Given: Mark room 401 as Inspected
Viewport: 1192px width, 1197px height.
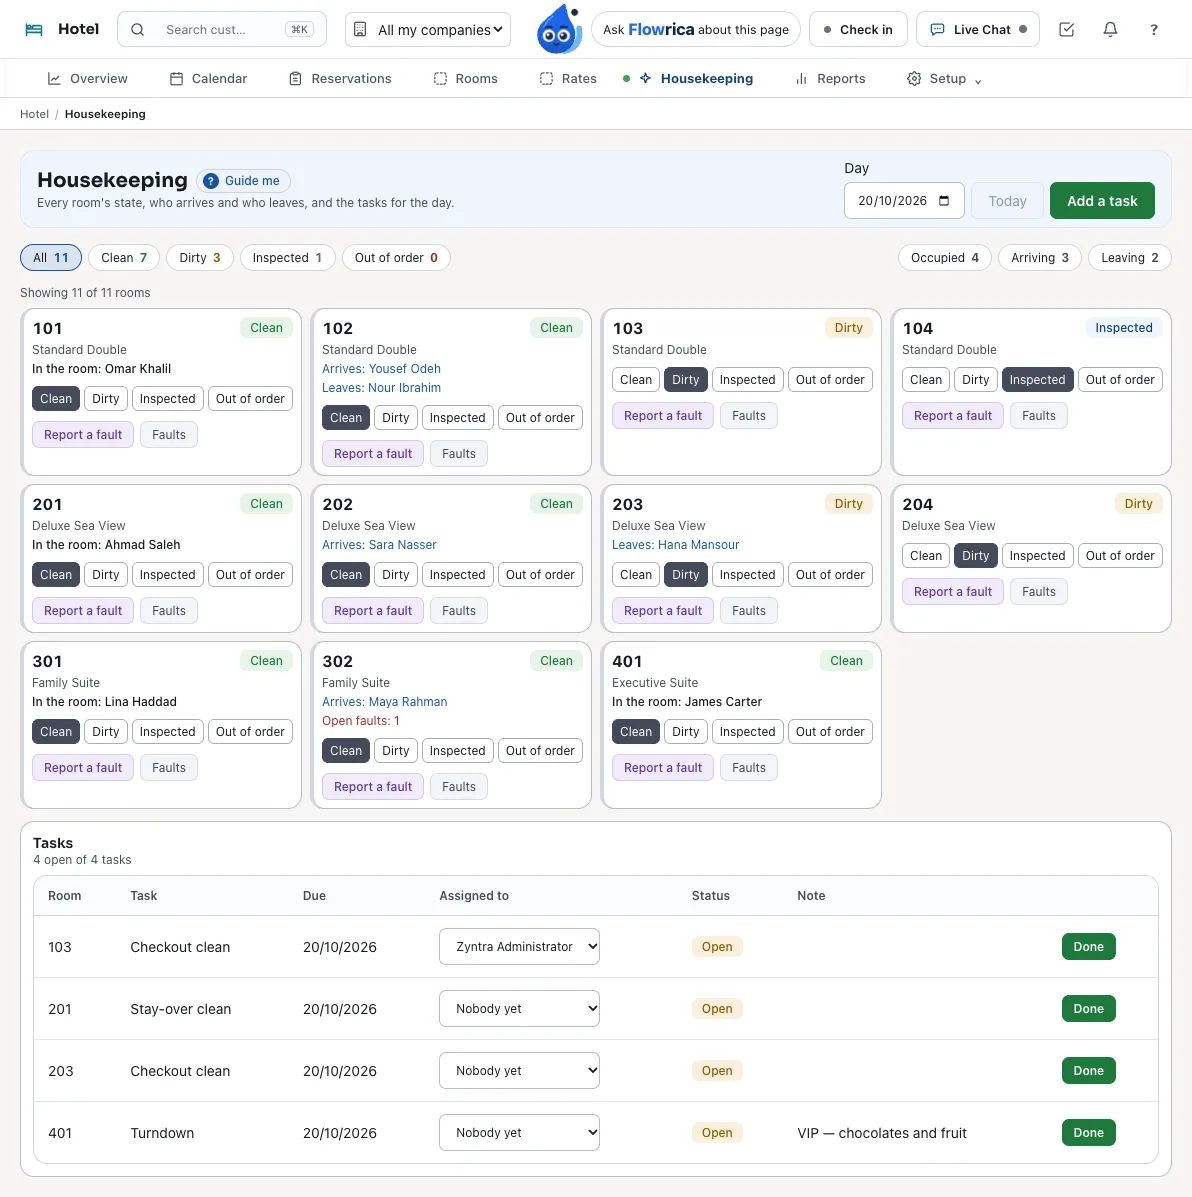Looking at the screenshot, I should click(747, 731).
